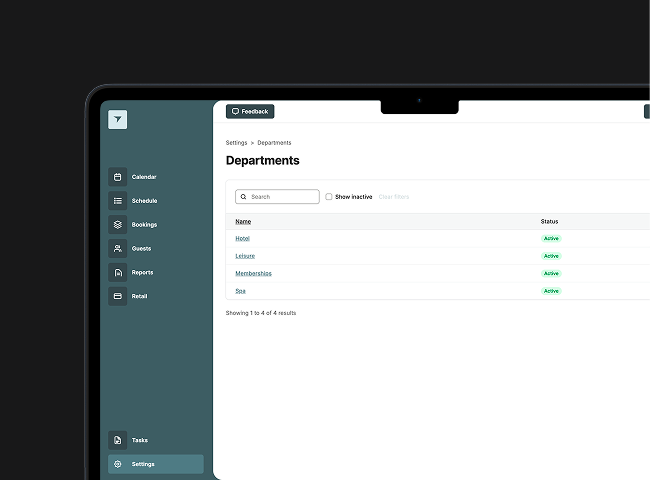
Task: Click the Settings gear icon
Action: [x=117, y=464]
